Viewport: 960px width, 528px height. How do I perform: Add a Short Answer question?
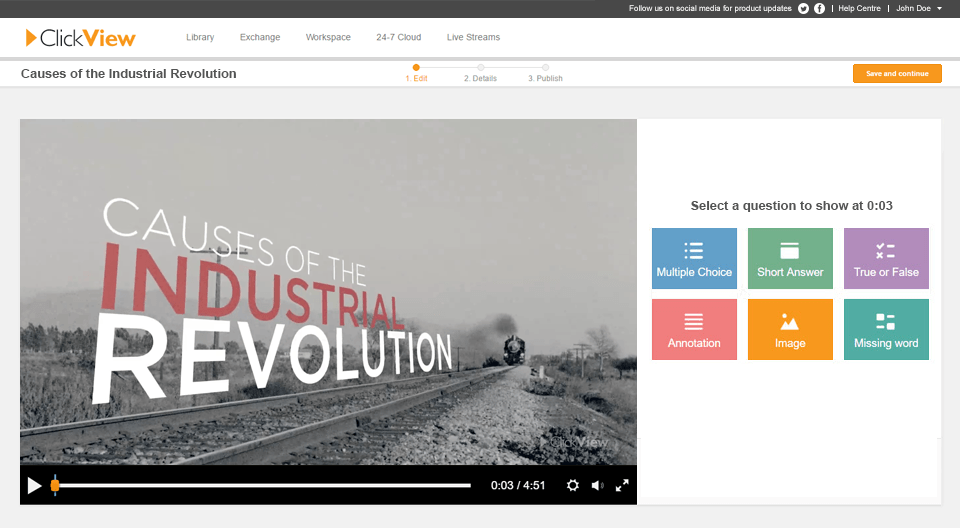[790, 258]
